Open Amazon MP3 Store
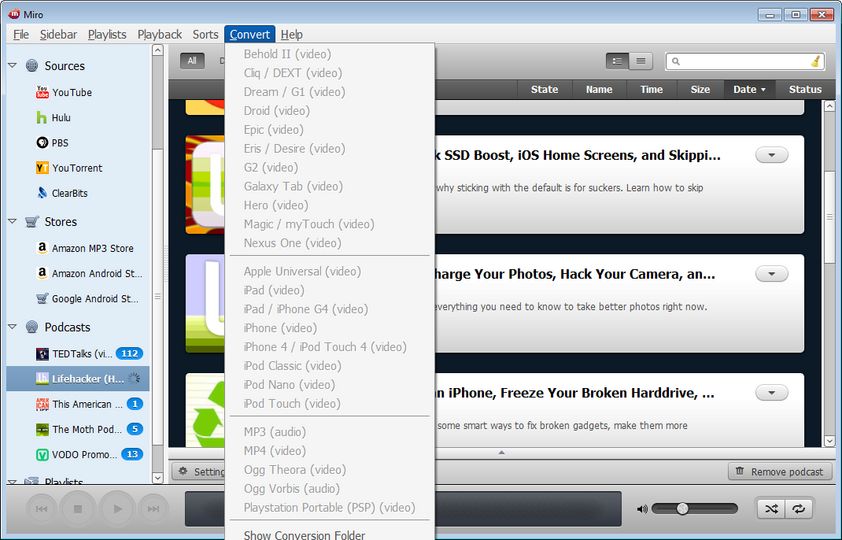Viewport: 842px width, 540px height. [85, 248]
